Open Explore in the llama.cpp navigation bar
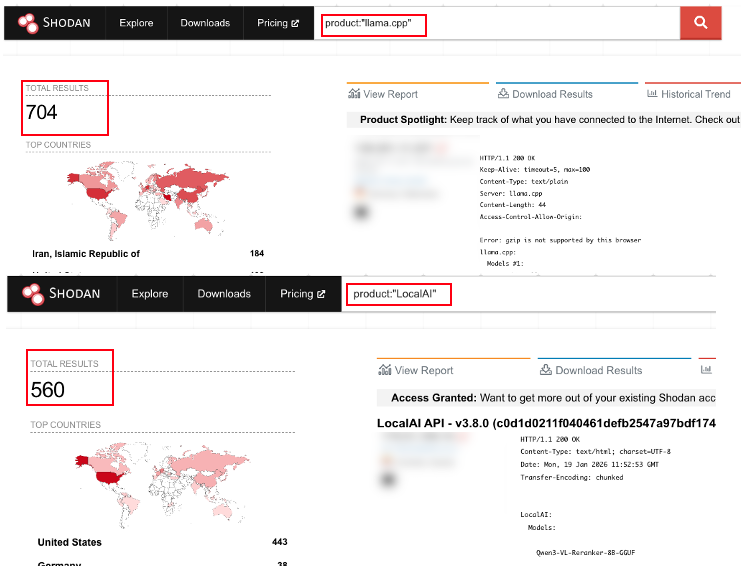Image resolution: width=741 pixels, height=566 pixels. (136, 23)
